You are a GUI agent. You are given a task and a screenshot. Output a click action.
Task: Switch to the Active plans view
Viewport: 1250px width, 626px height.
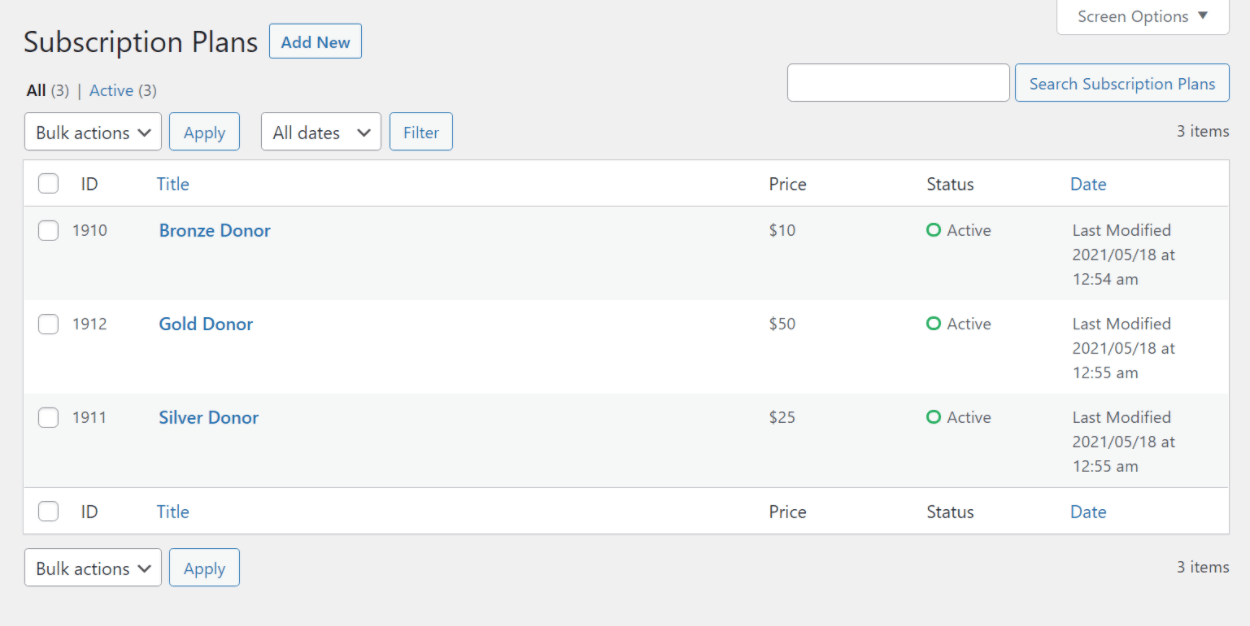click(x=111, y=91)
